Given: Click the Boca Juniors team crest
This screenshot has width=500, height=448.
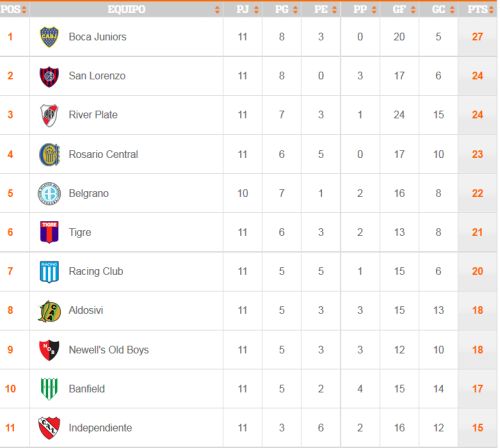Looking at the screenshot, I should [49, 37].
